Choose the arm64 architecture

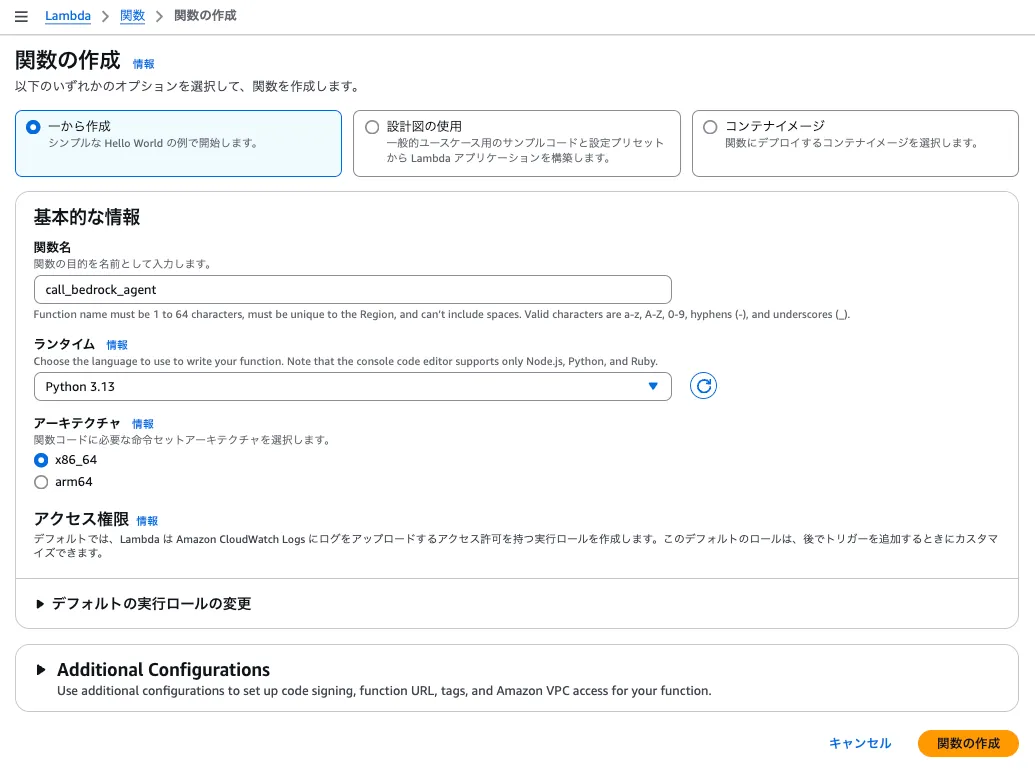tap(41, 482)
